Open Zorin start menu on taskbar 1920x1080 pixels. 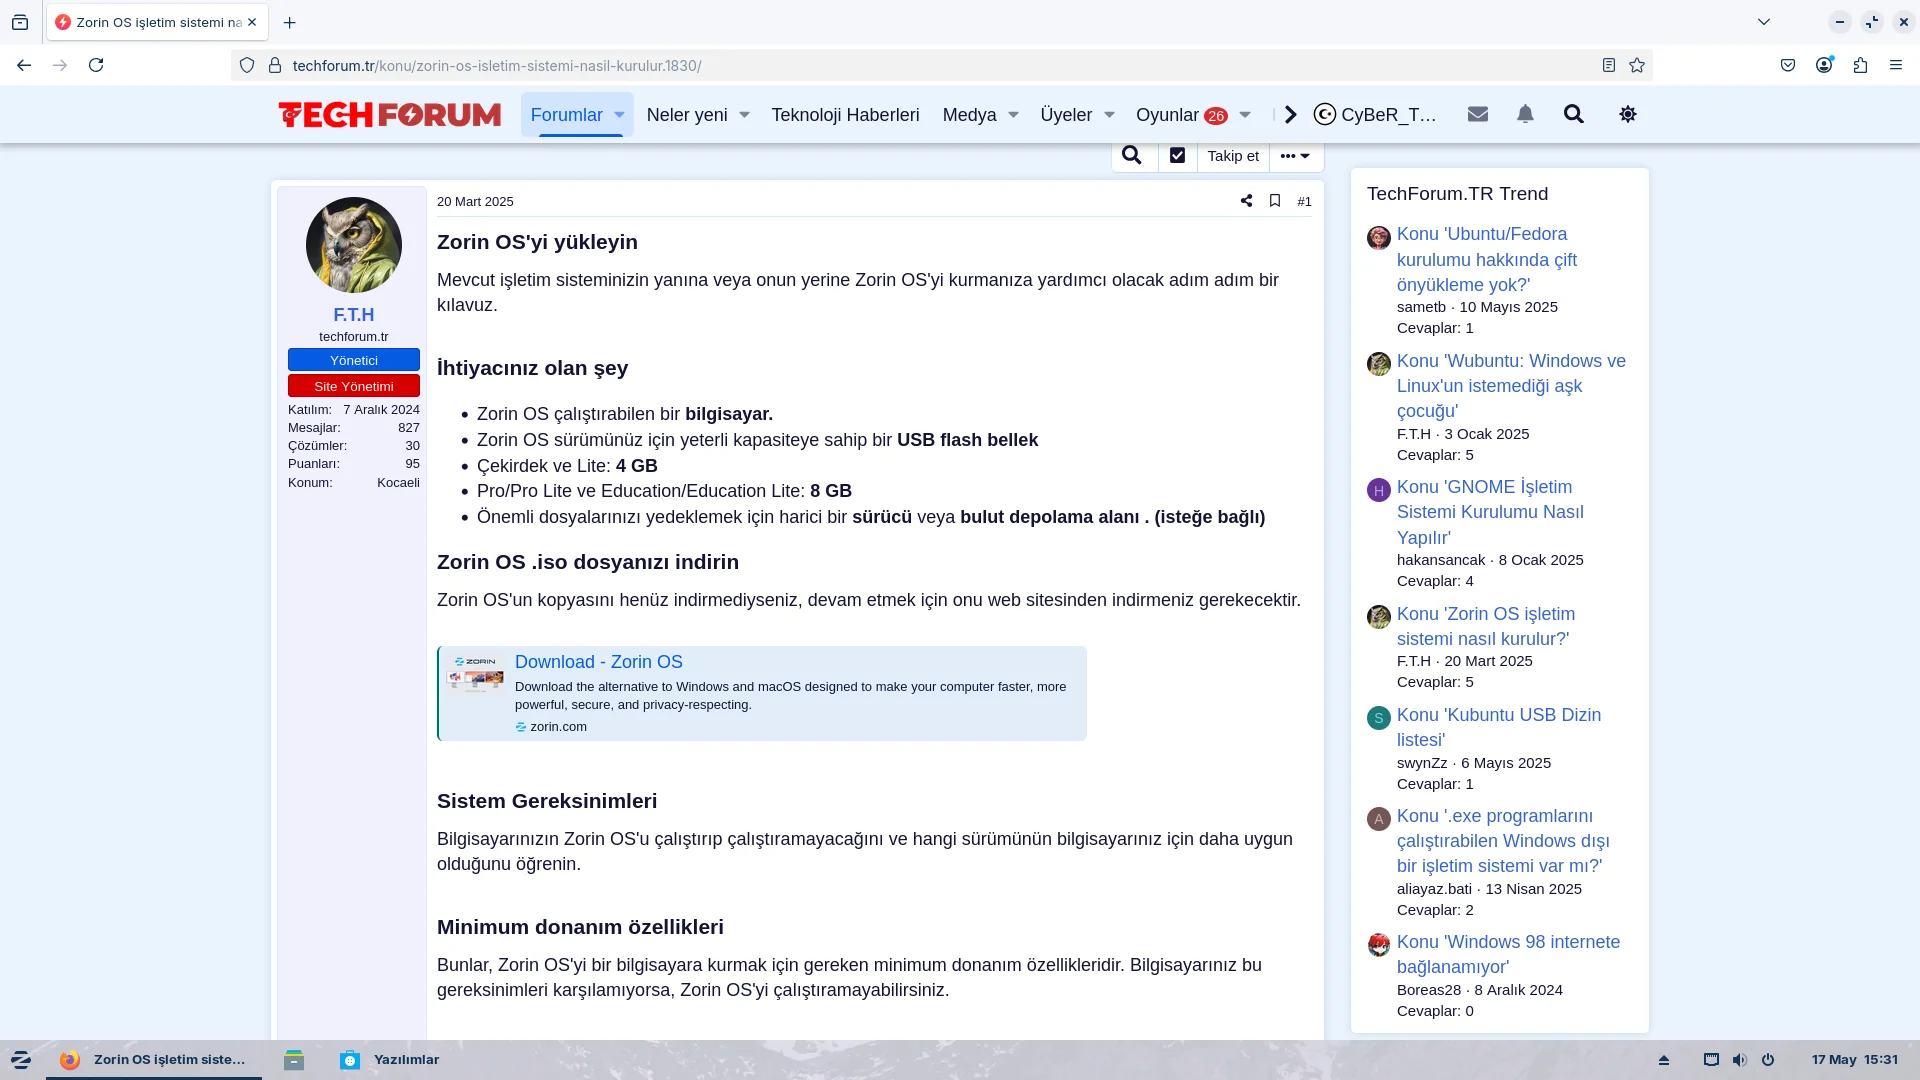[21, 1060]
